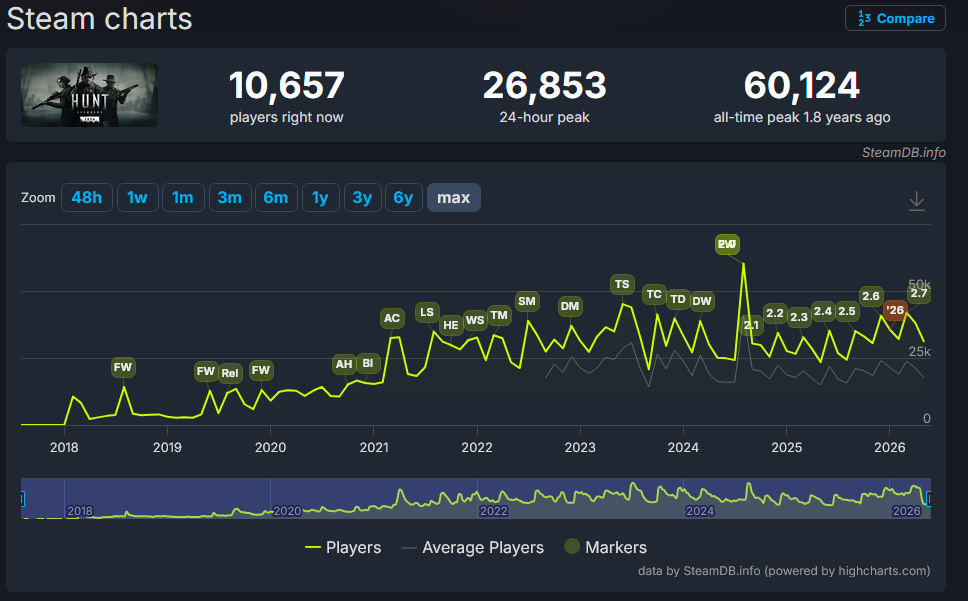968x601 pixels.
Task: Select the 2.7 update marker
Action: pyautogui.click(x=919, y=293)
